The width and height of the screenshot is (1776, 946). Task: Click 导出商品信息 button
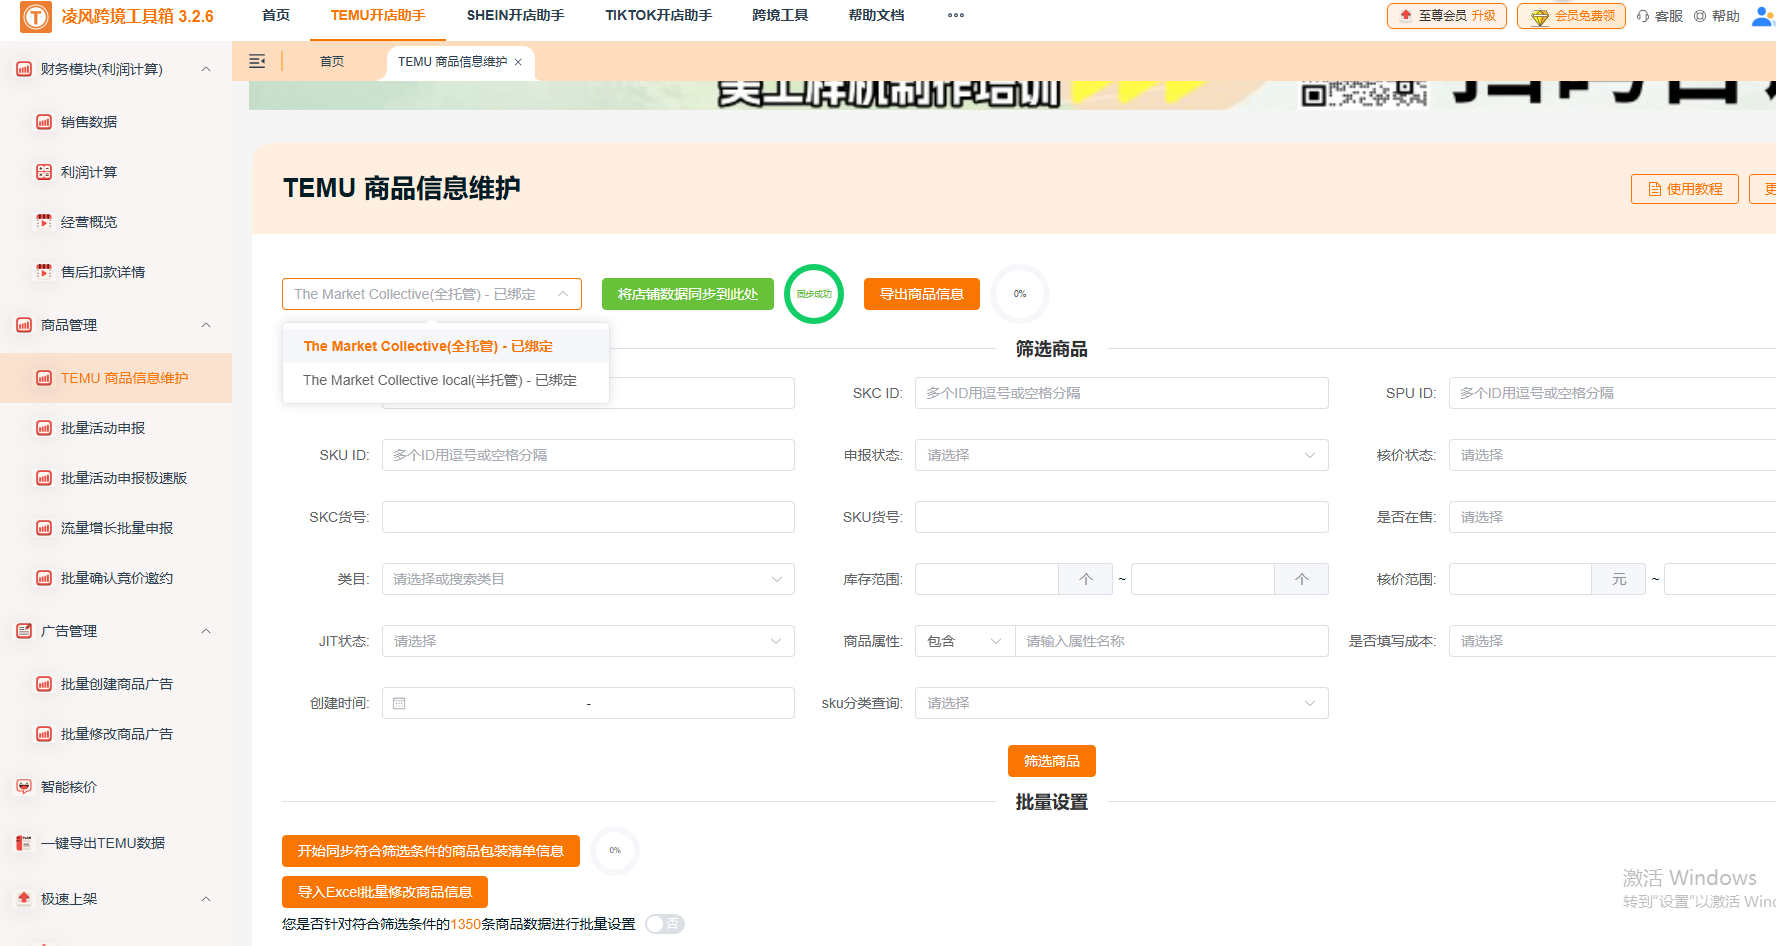921,293
